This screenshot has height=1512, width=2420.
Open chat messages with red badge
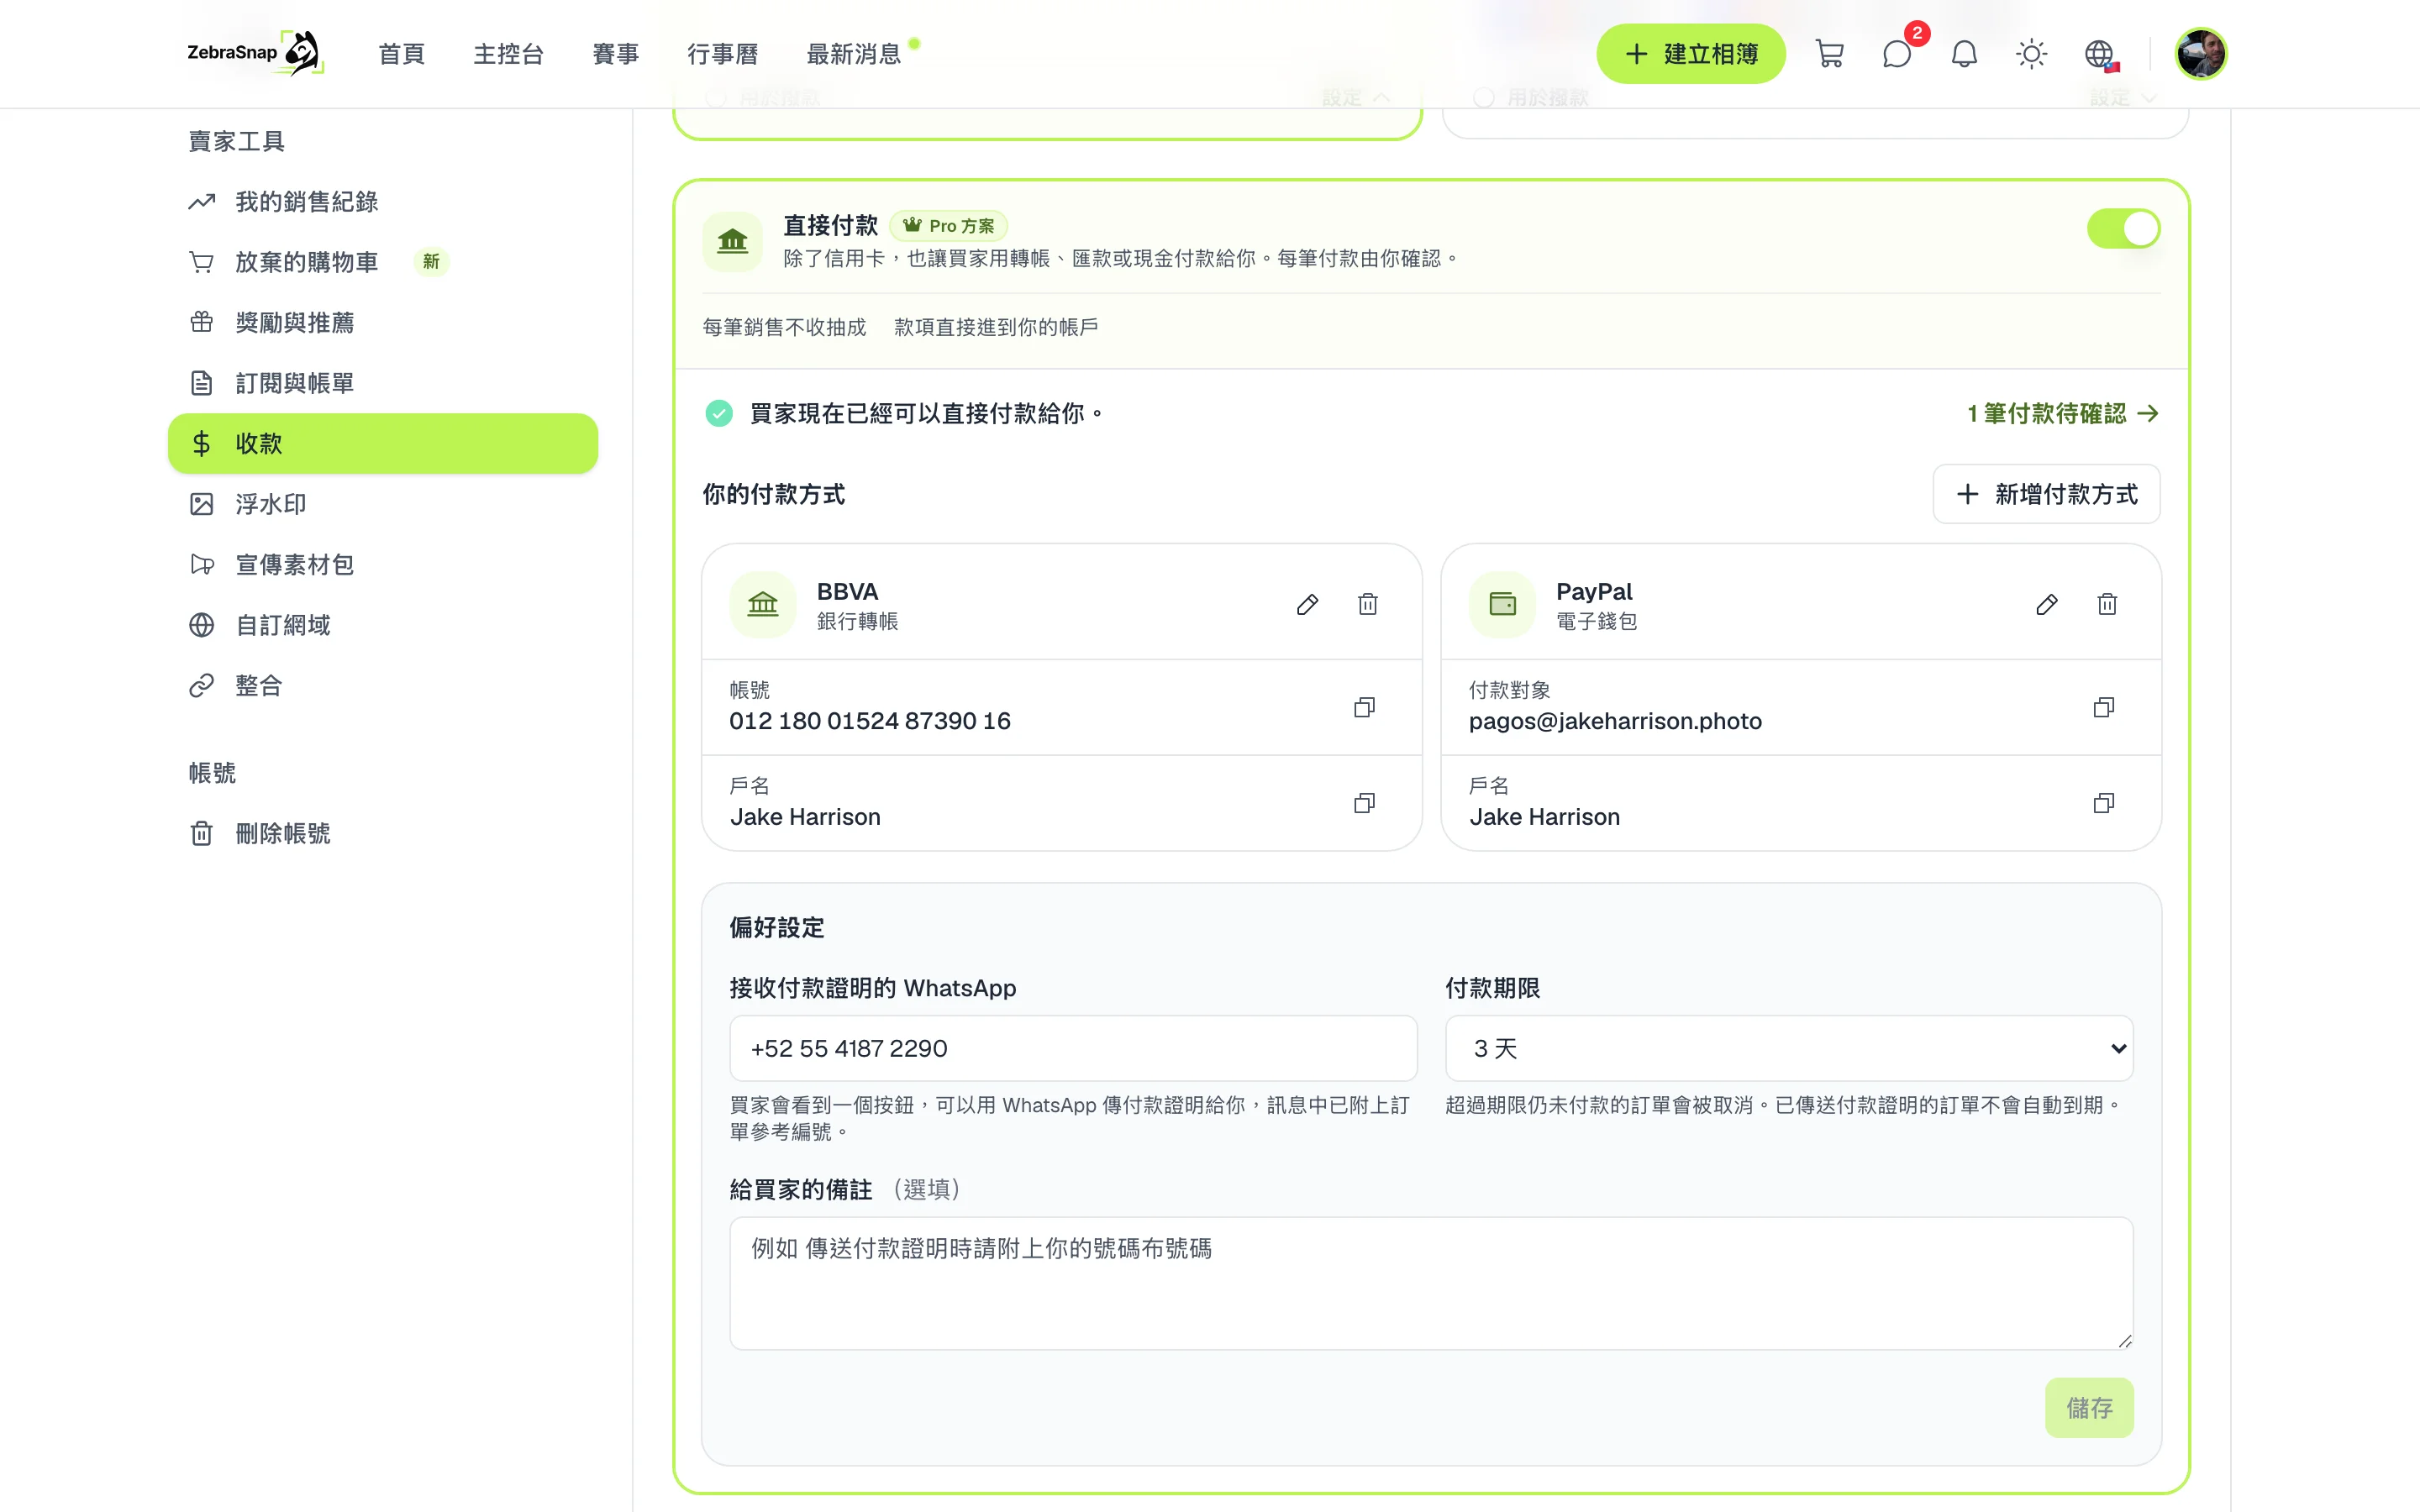pos(1897,54)
